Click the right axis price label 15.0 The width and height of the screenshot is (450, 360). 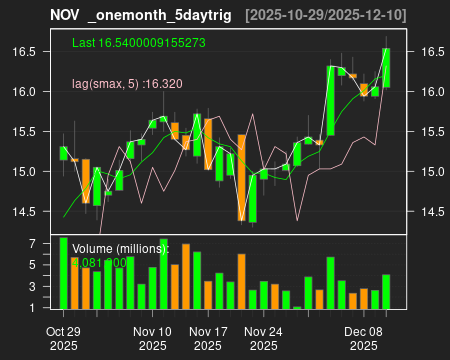[433, 172]
